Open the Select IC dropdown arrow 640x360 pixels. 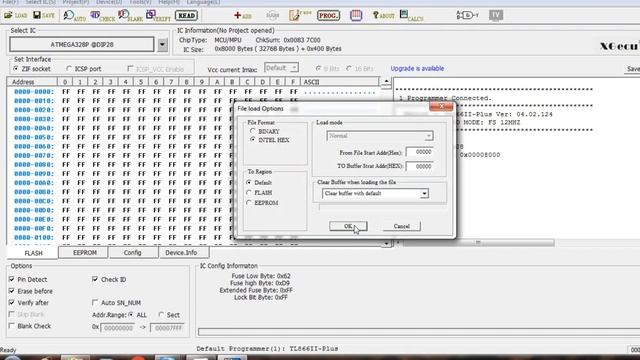click(x=162, y=44)
